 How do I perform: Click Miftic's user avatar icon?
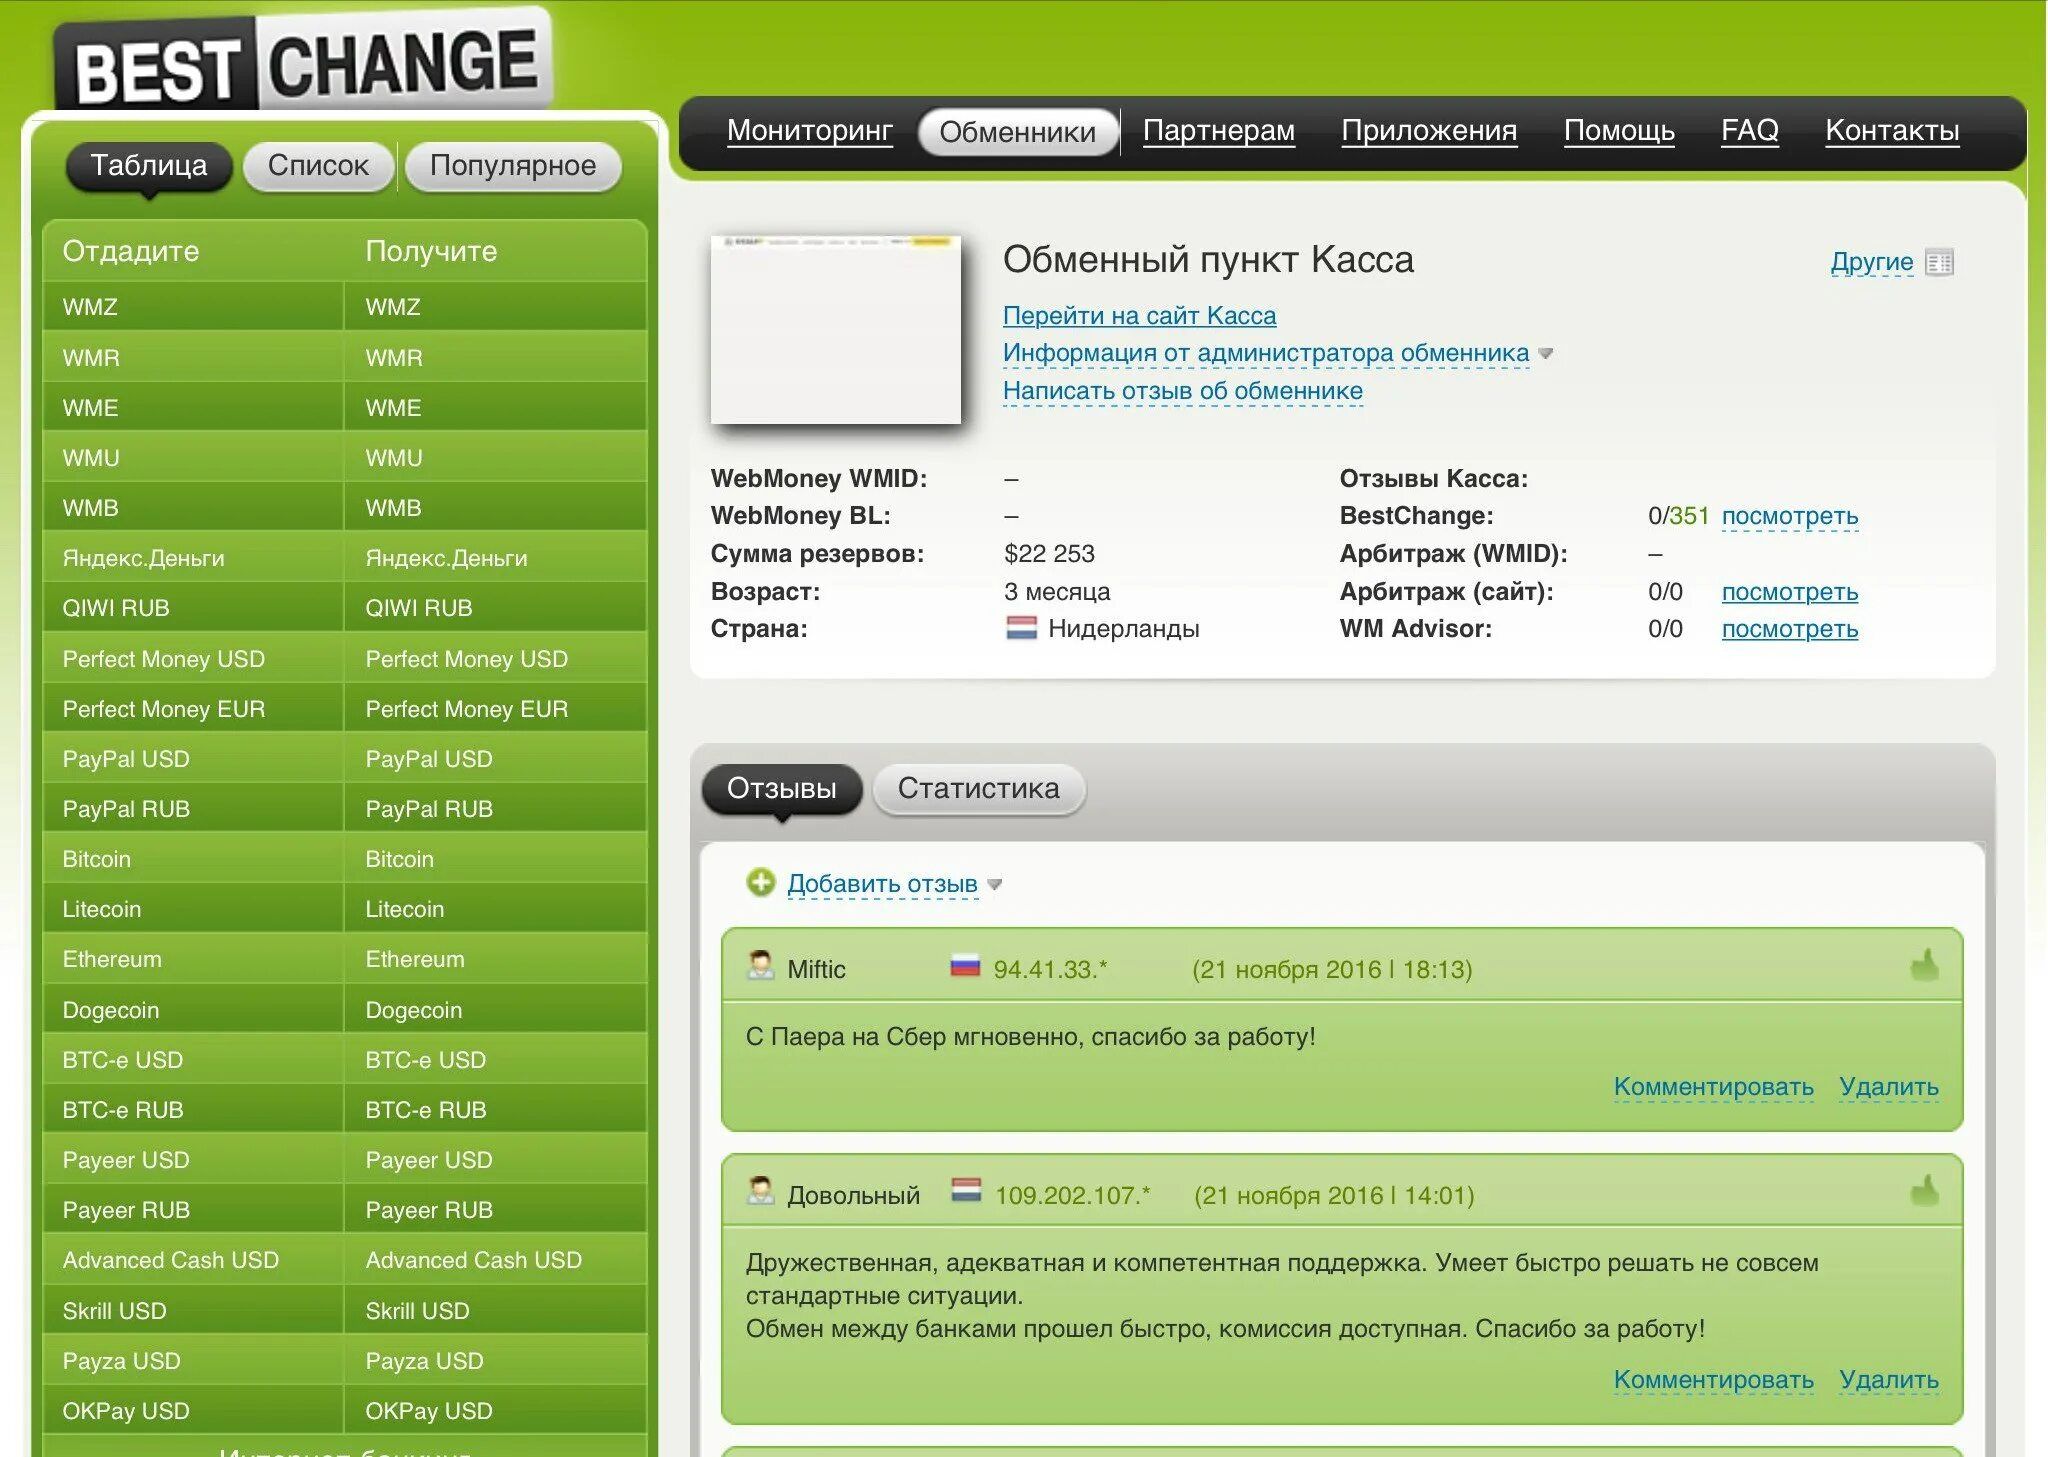click(761, 966)
